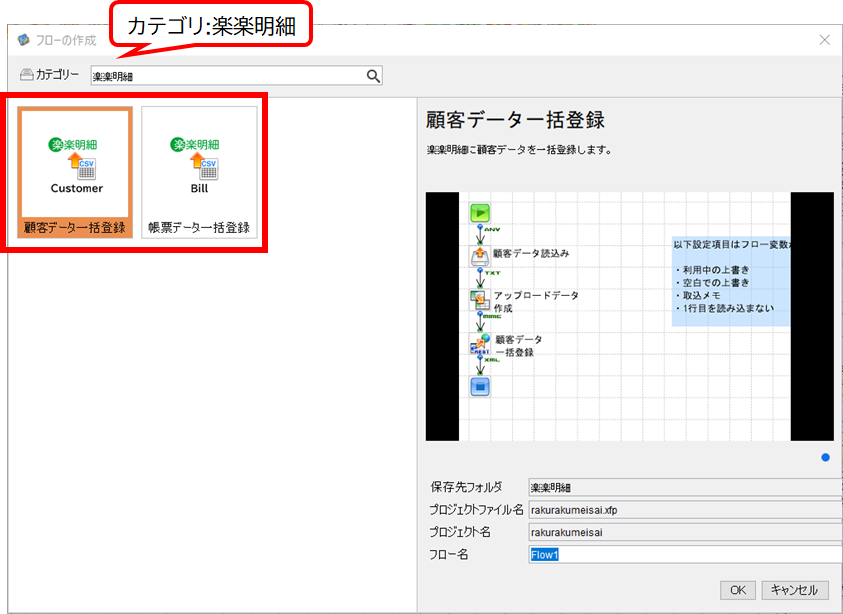Click the フローの作成 title bar icon
Screen dimensions: 843x614
tap(24, 40)
